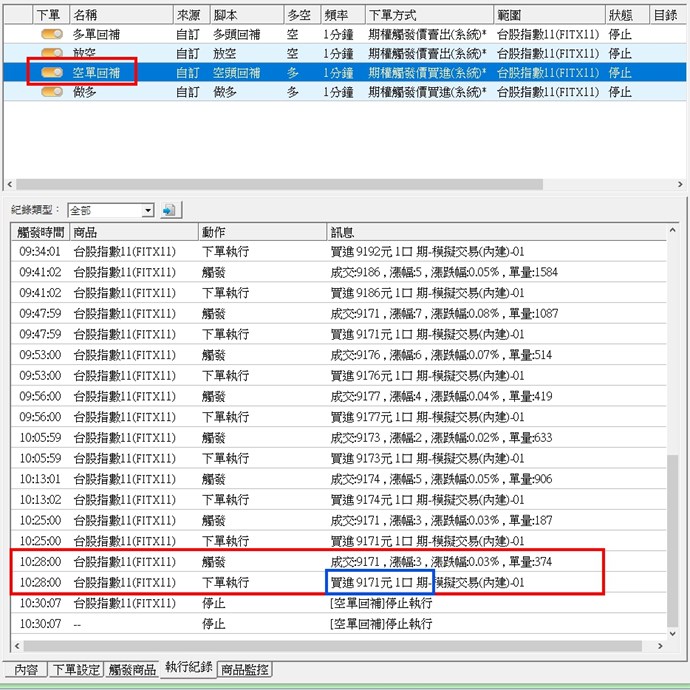Toggle the 空單回補 order switch

[x=52, y=72]
